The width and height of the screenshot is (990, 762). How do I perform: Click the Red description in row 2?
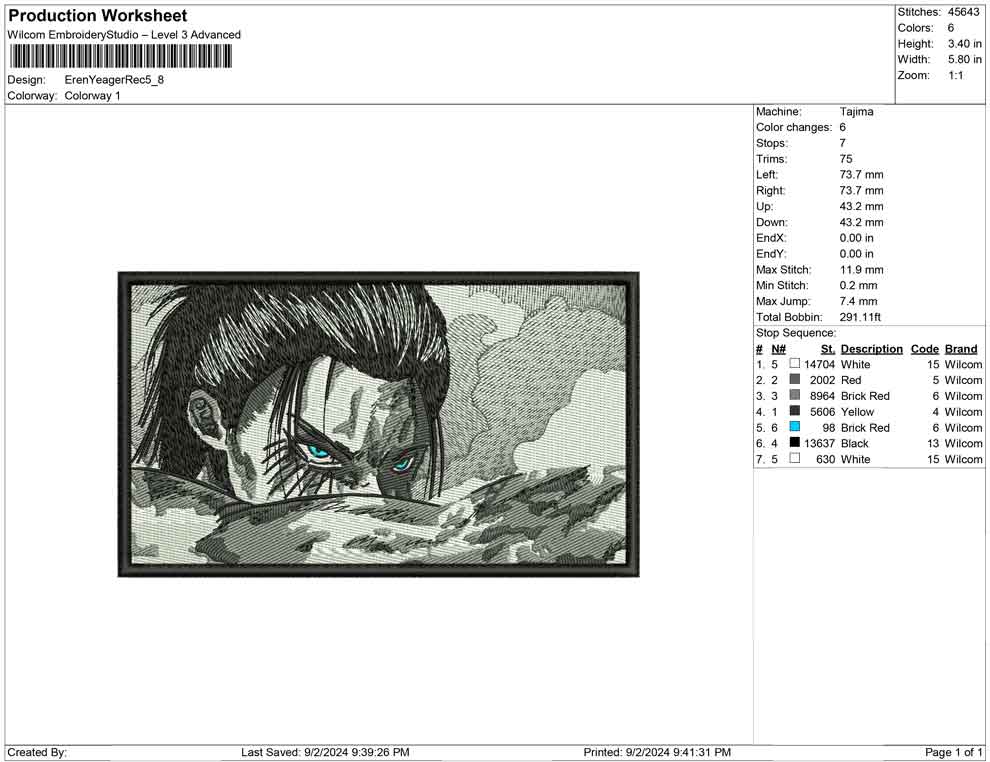click(851, 380)
